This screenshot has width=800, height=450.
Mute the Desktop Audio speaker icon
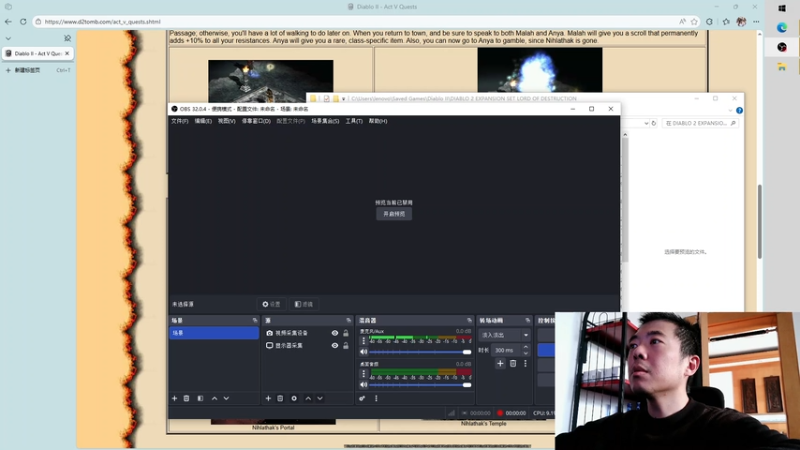tap(364, 385)
